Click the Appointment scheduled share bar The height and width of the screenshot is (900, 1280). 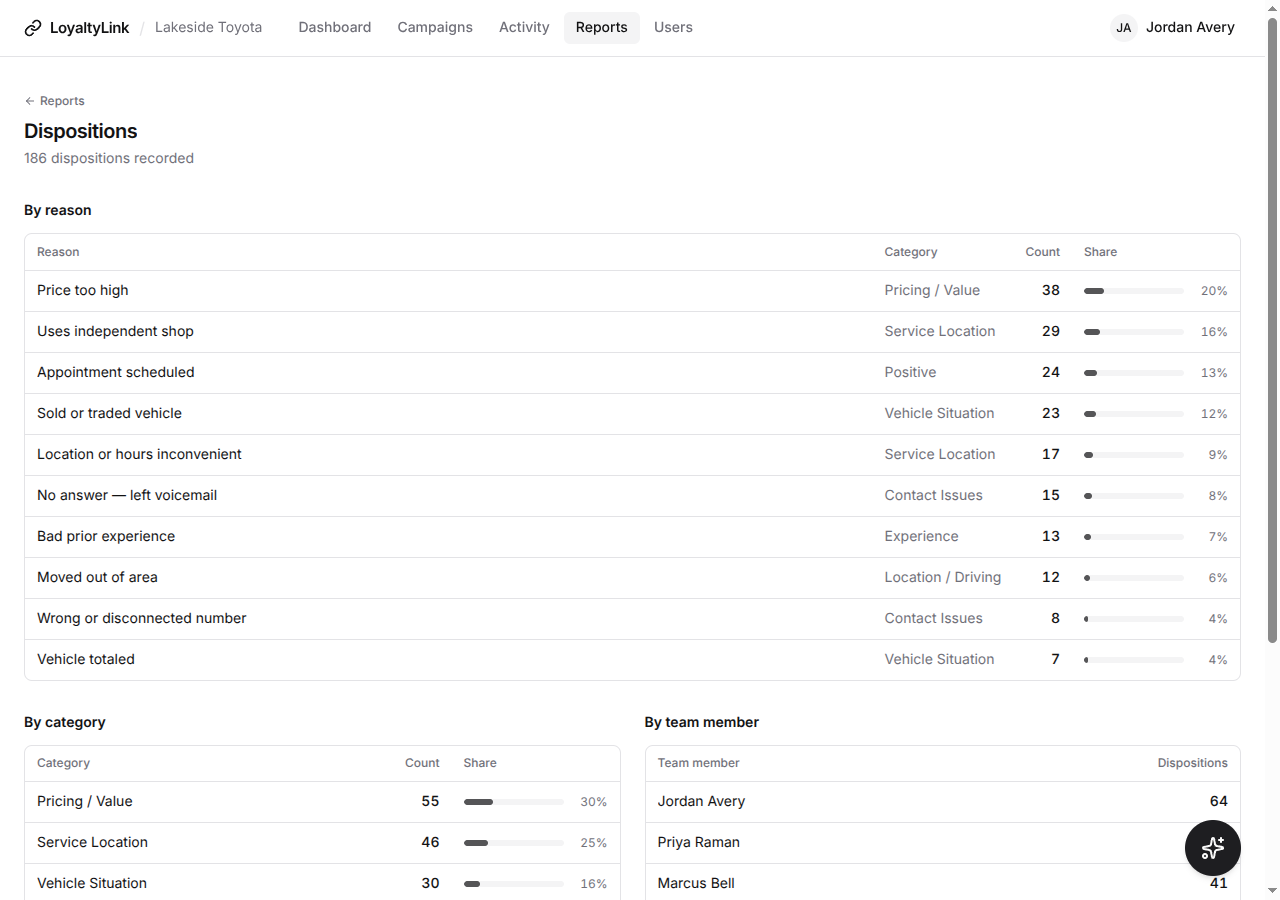click(1134, 373)
